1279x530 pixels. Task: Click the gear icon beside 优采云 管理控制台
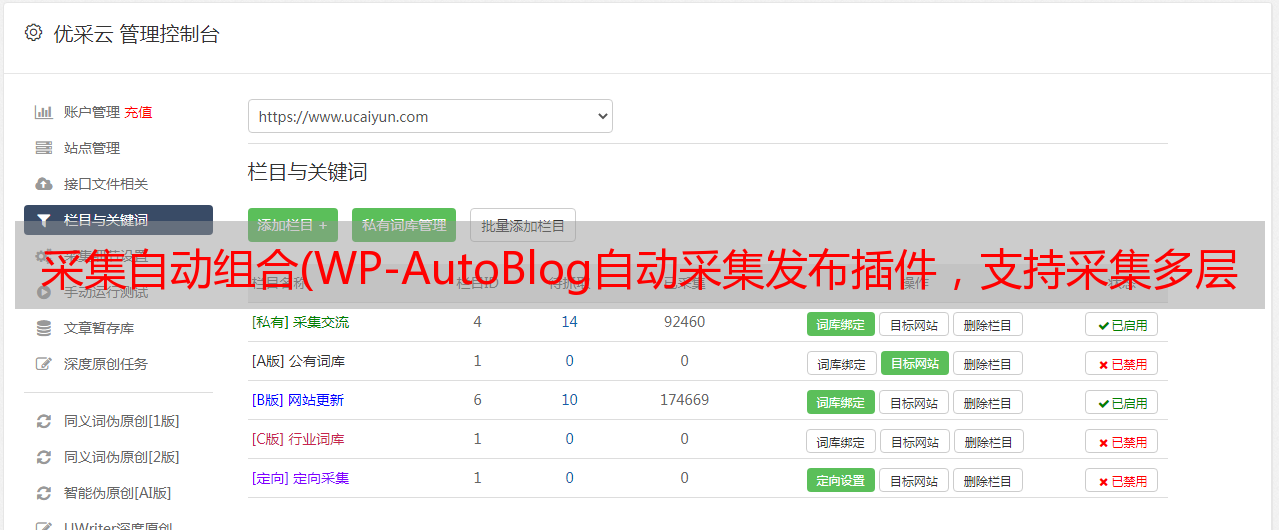click(33, 33)
